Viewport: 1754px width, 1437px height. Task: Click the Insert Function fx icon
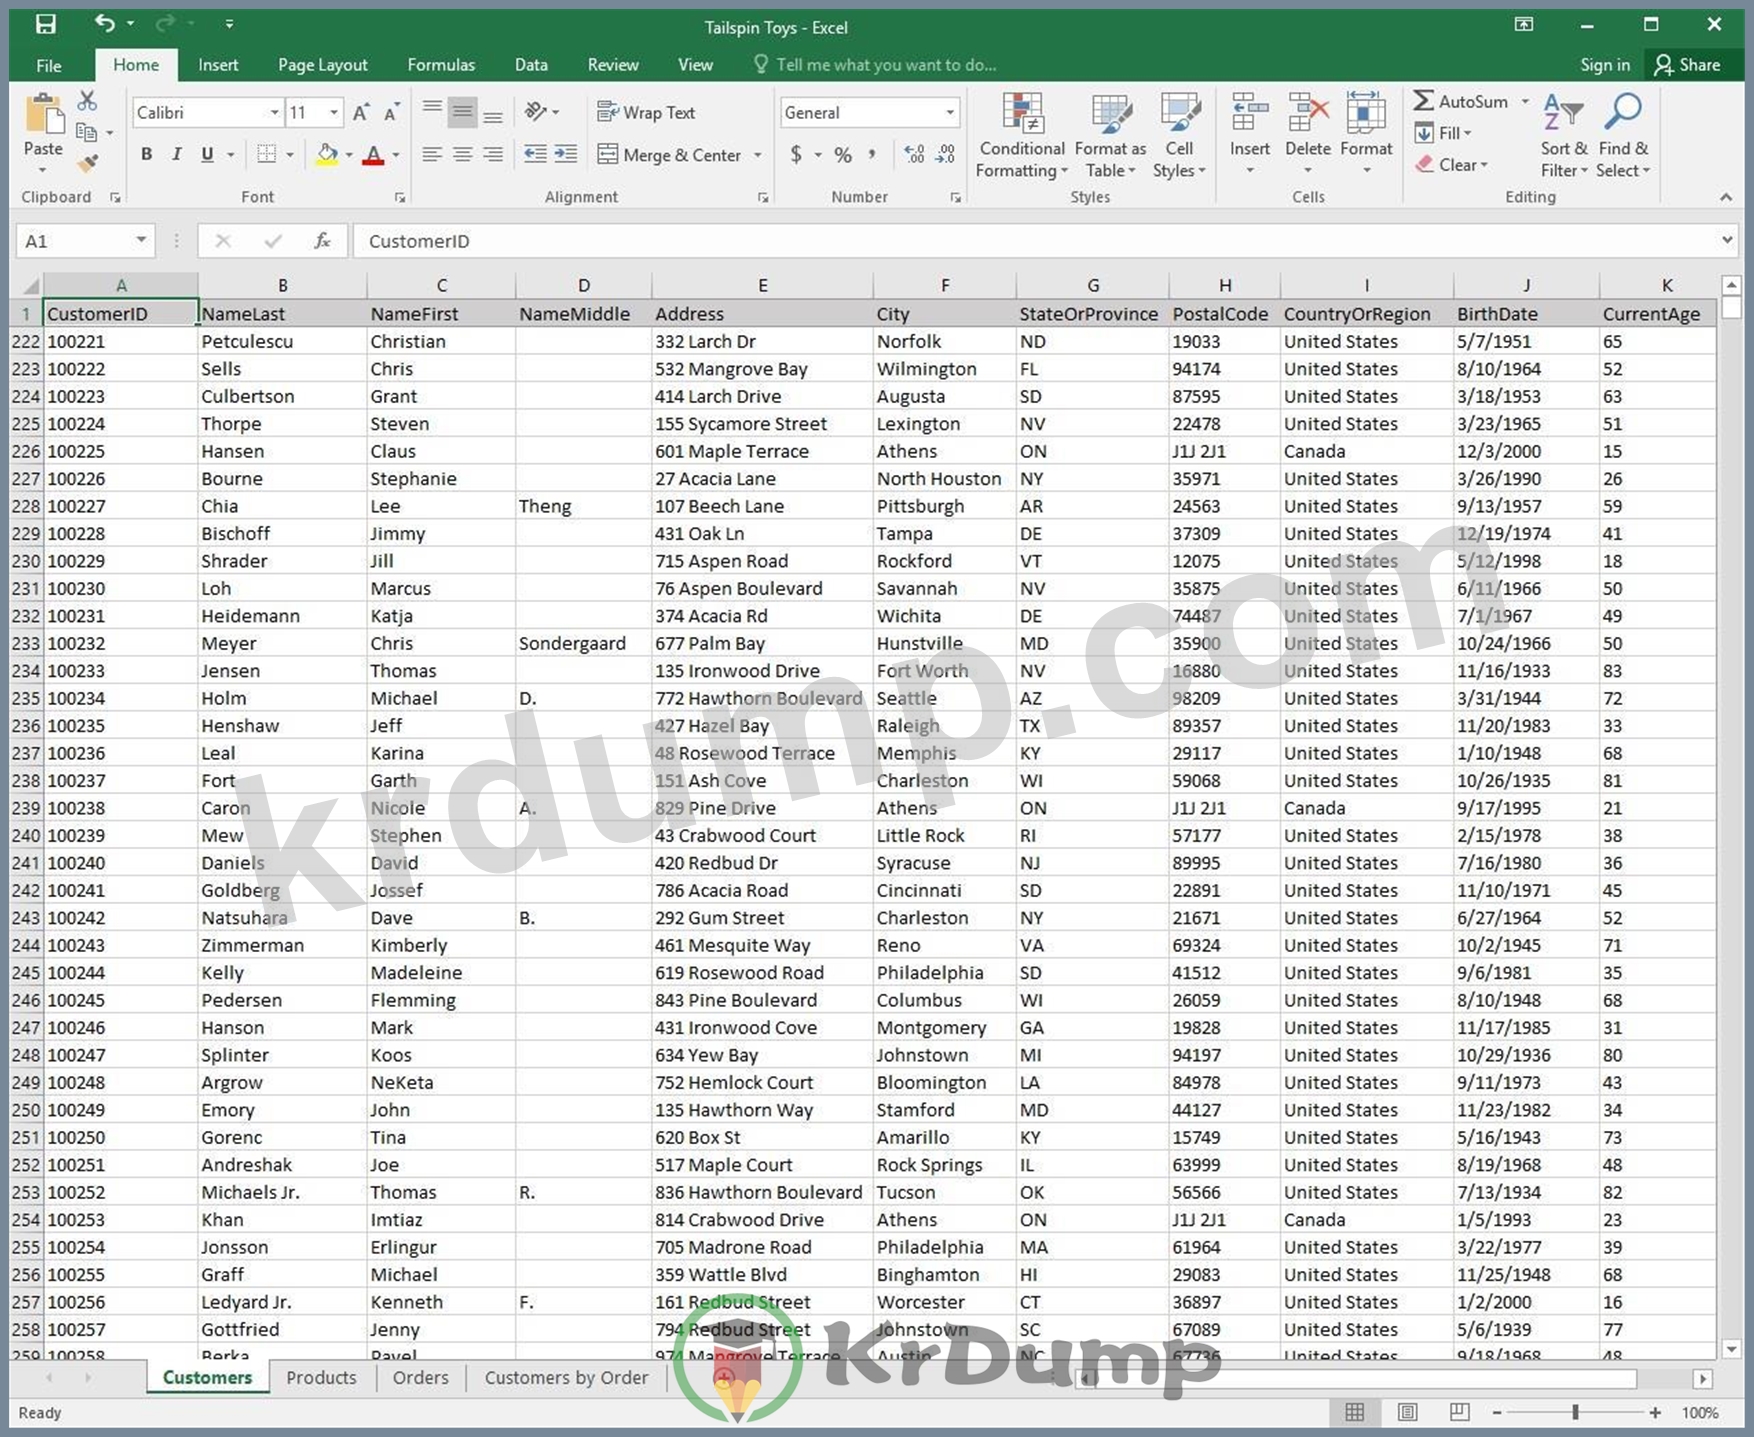pos(322,240)
